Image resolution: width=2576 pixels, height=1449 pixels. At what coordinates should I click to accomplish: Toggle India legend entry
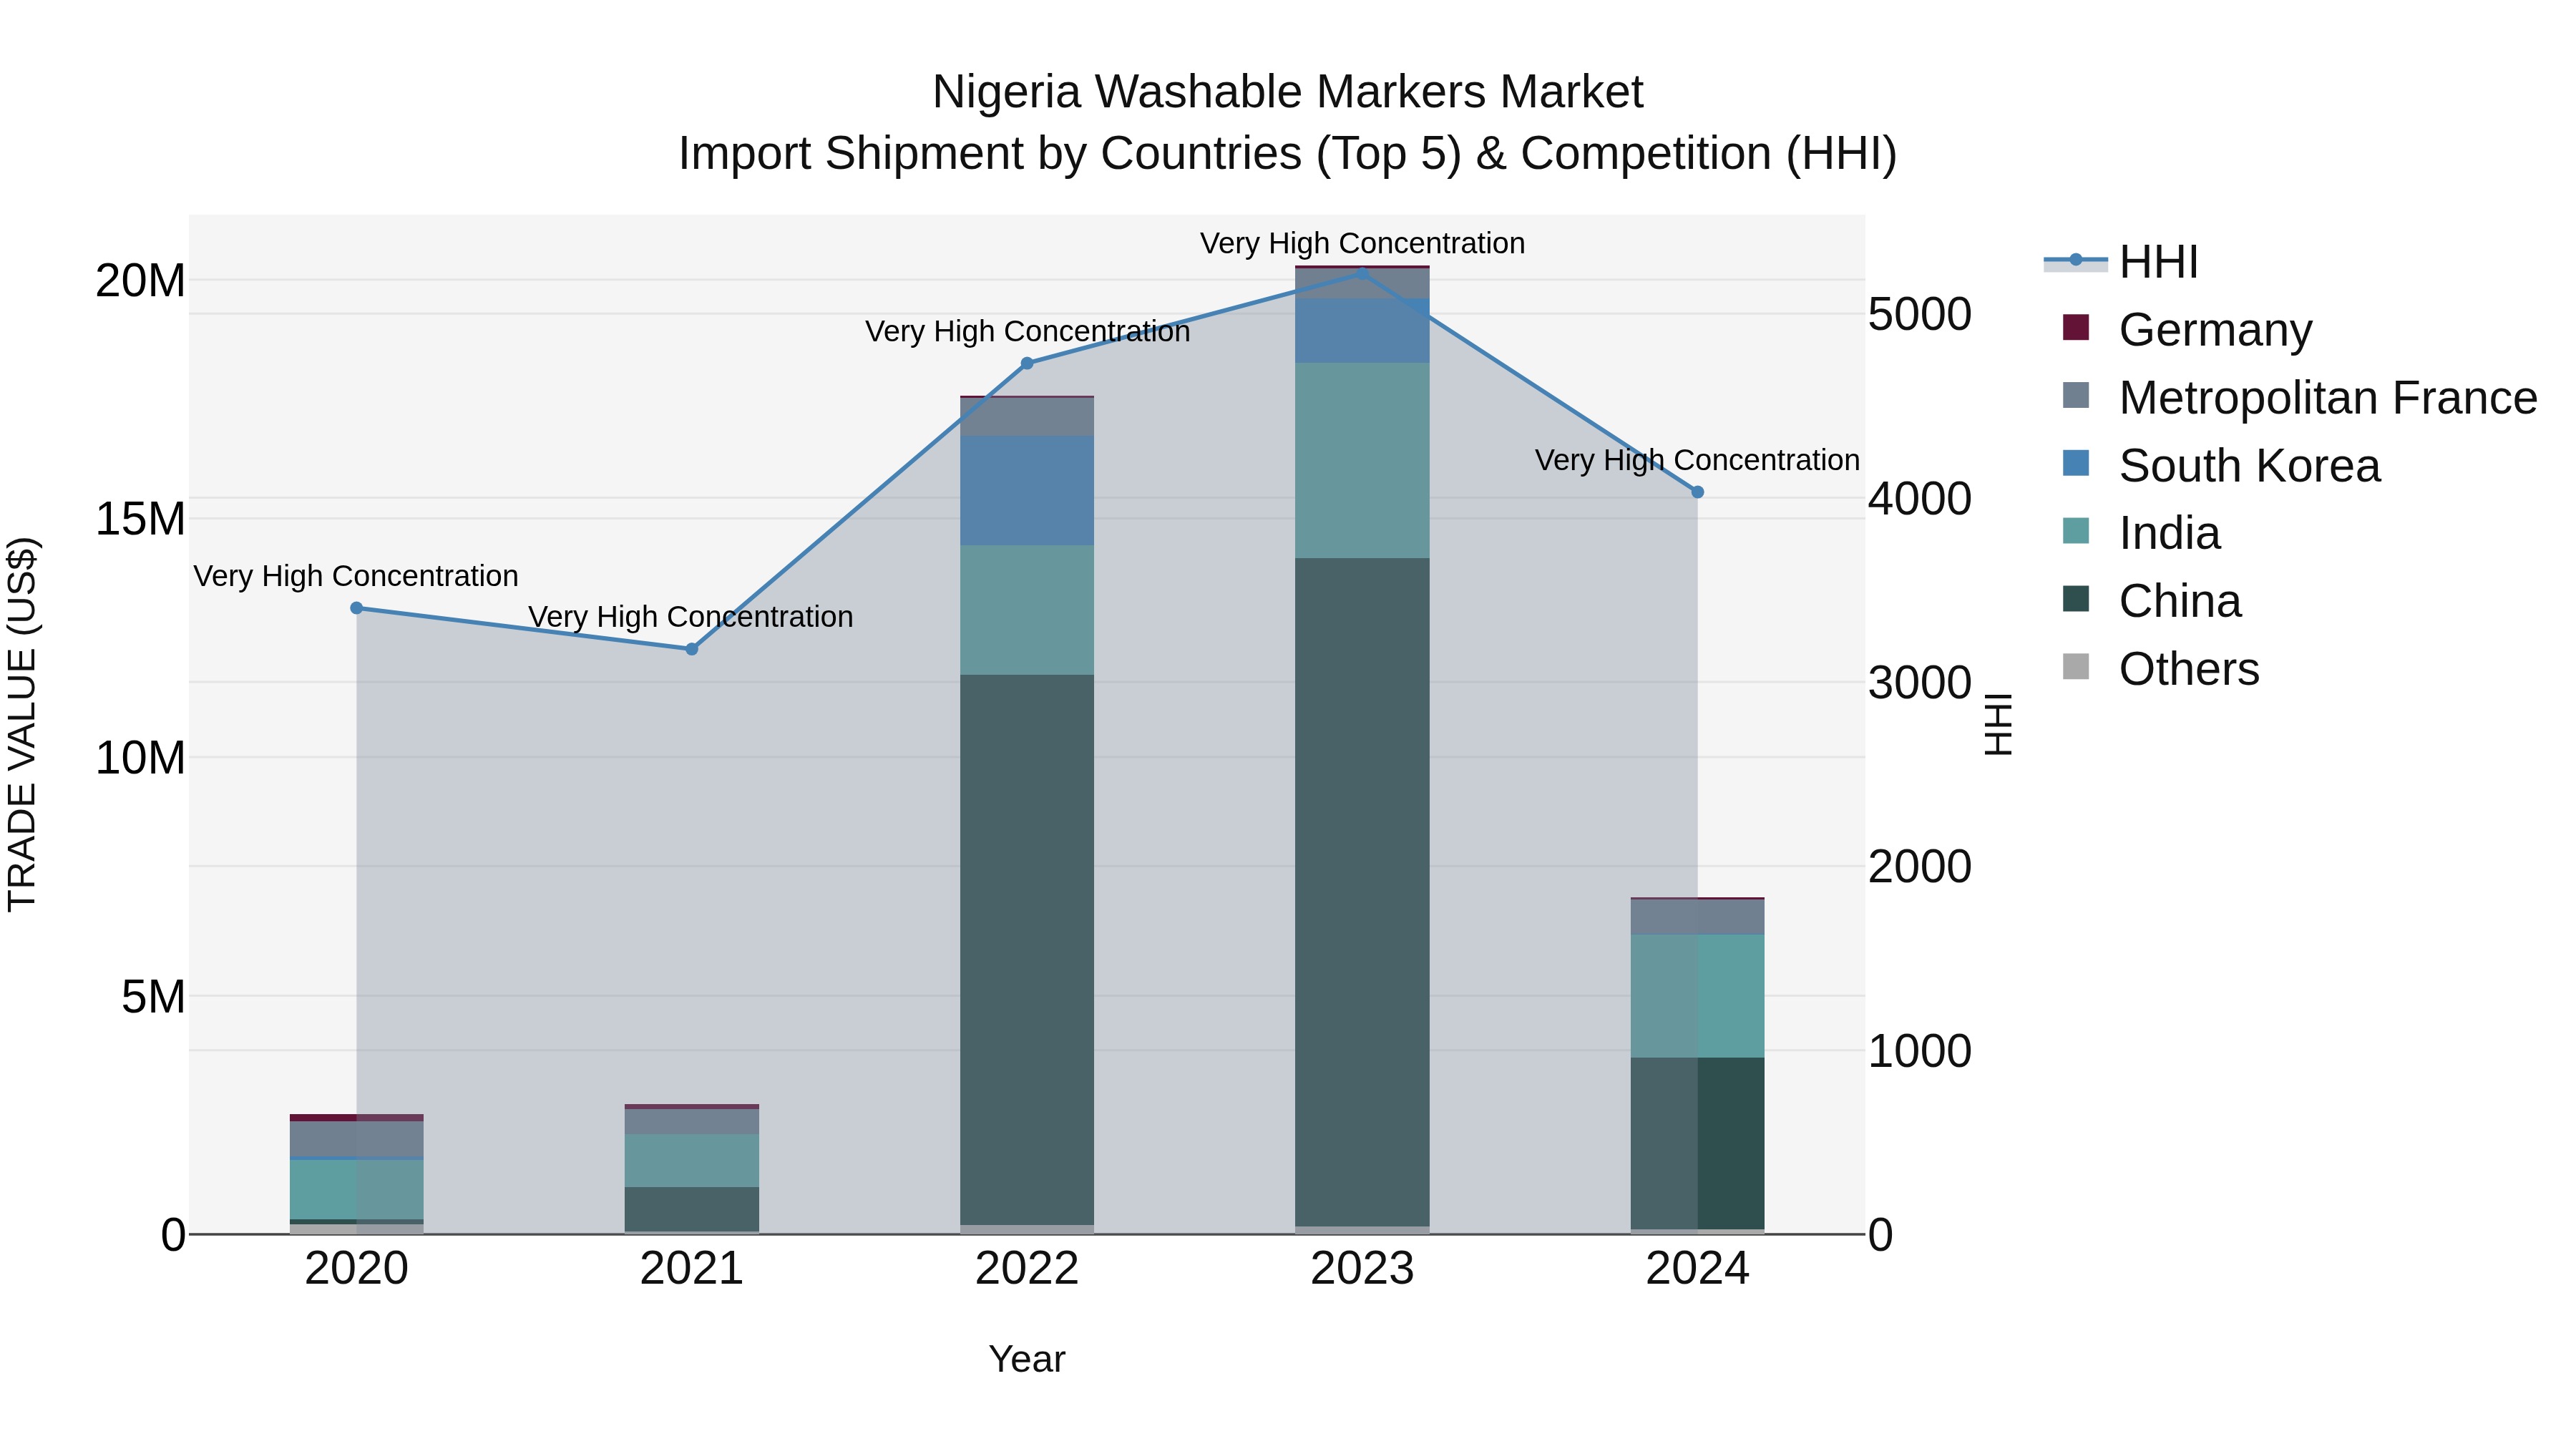point(2141,533)
